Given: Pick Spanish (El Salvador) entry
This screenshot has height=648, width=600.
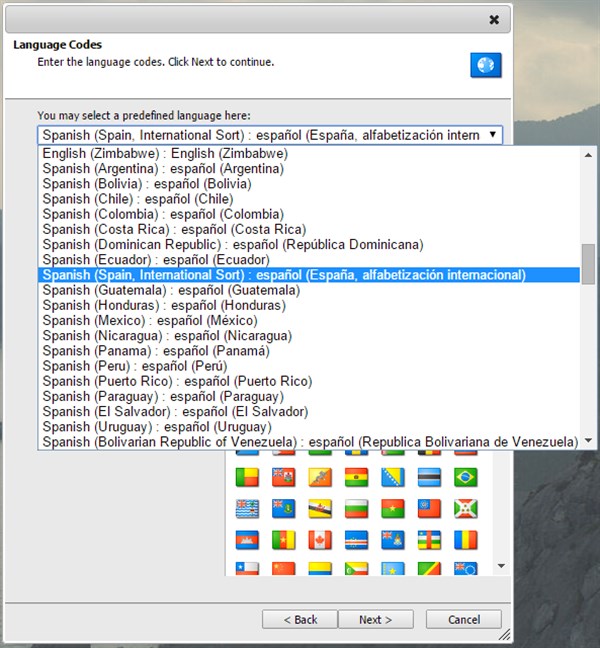Looking at the screenshot, I should (309, 412).
